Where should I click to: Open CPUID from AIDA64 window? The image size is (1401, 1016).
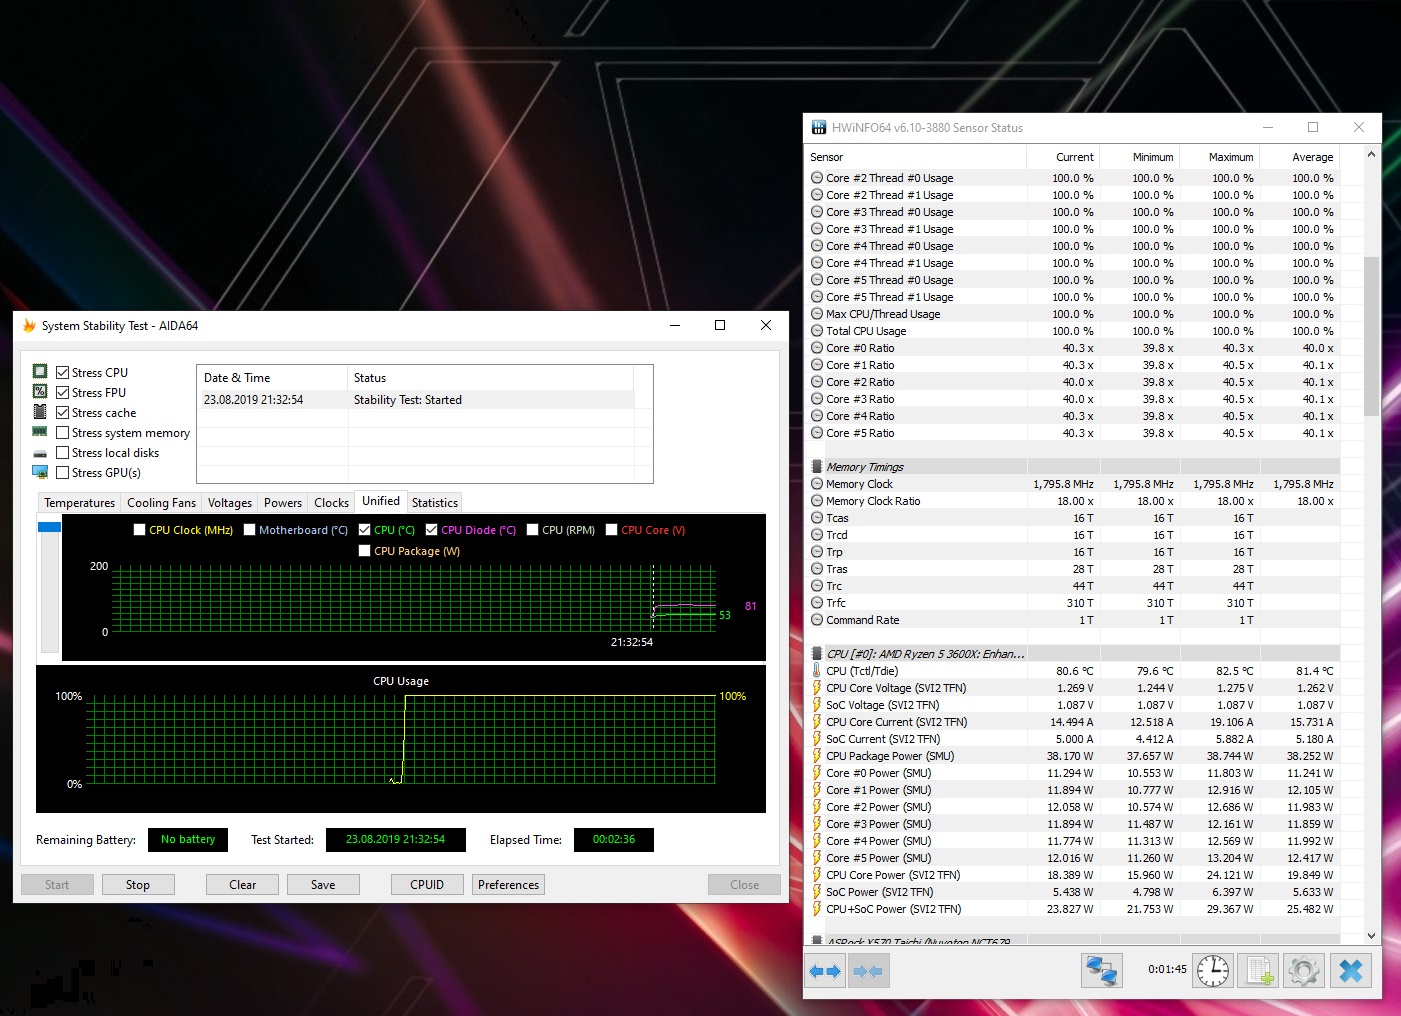point(427,885)
